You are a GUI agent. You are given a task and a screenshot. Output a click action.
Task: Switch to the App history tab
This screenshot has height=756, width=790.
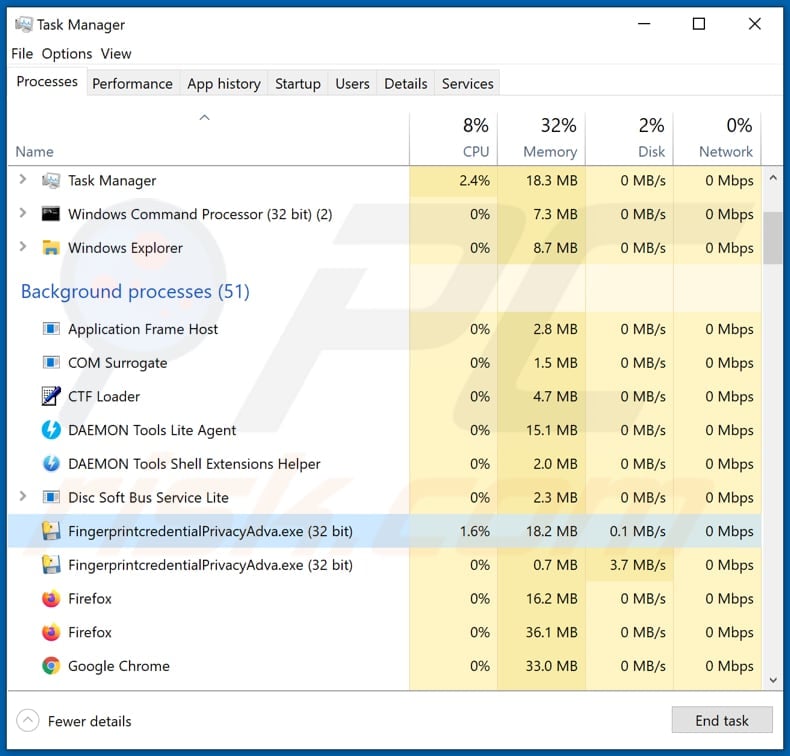click(224, 83)
